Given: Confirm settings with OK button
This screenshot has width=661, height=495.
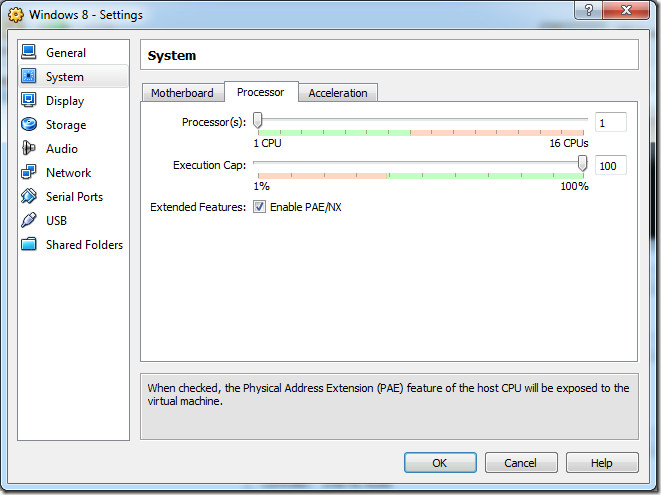Looking at the screenshot, I should (440, 463).
